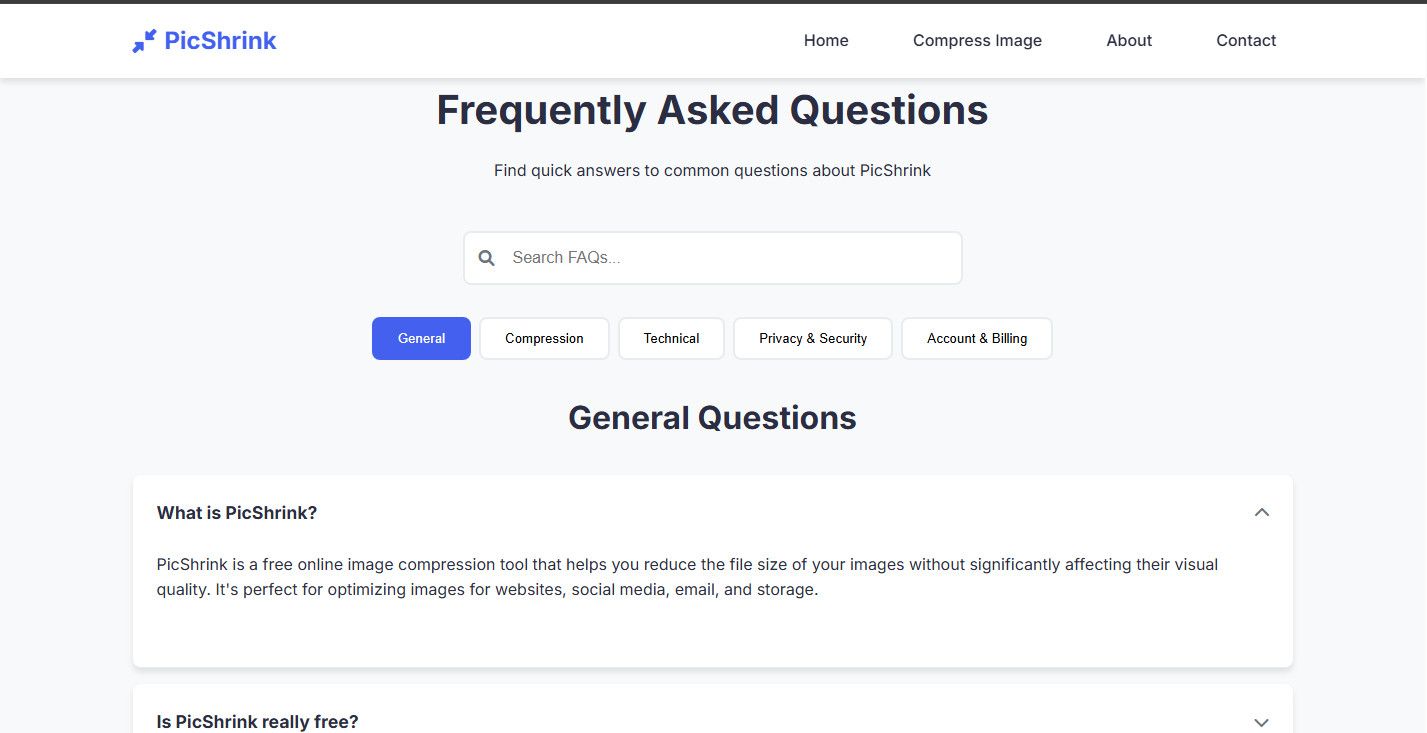Switch to the Compression category tab
This screenshot has height=733, width=1427.
tap(544, 339)
